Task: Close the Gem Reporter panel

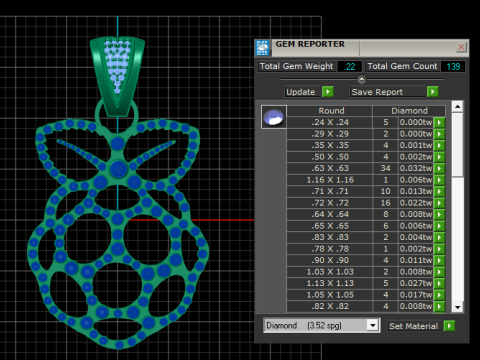Action: coord(461,47)
